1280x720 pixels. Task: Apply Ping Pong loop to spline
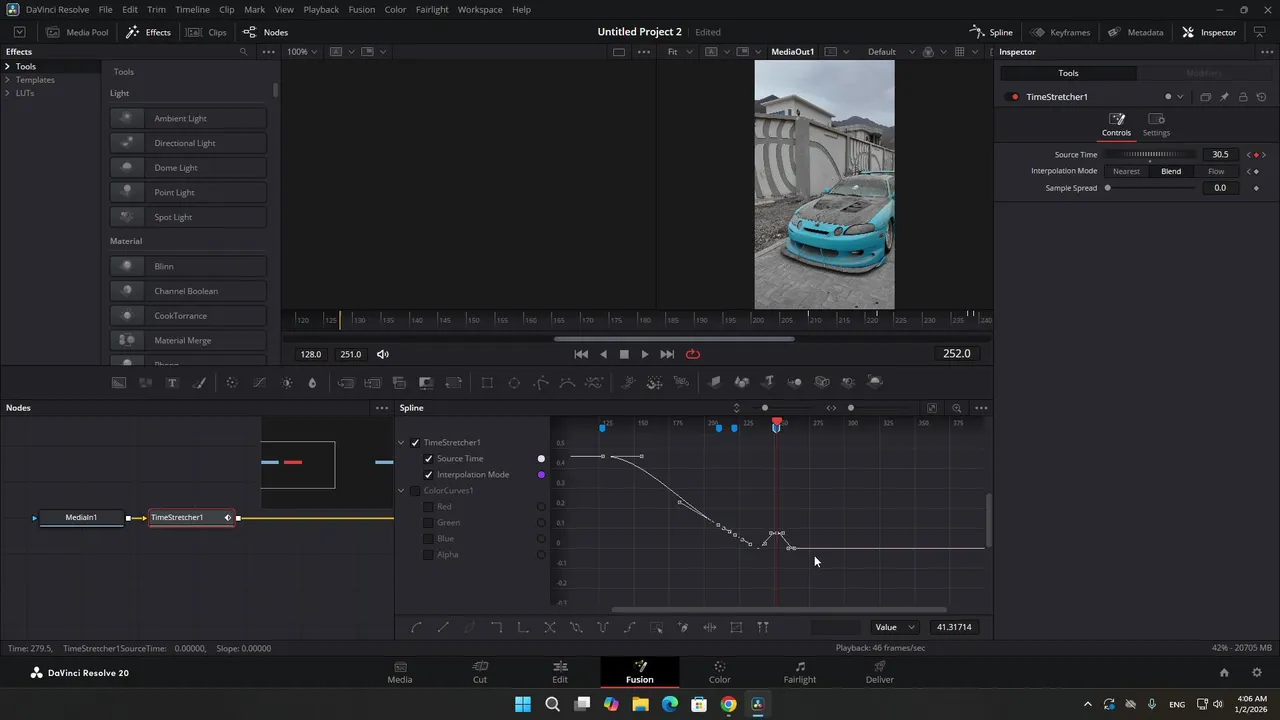603,627
